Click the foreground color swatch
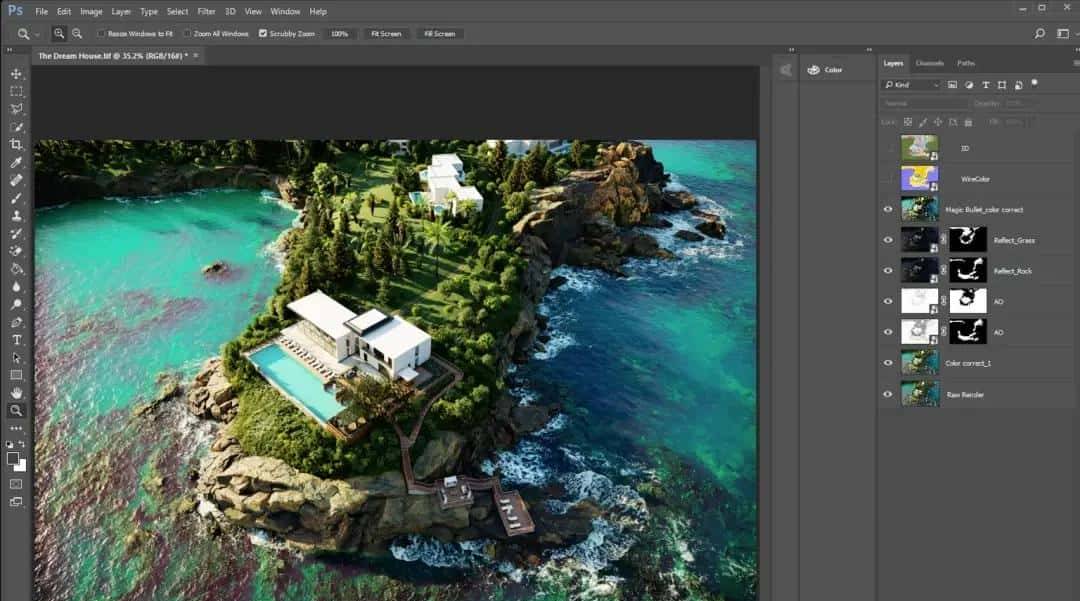The image size is (1080, 601). pyautogui.click(x=12, y=456)
